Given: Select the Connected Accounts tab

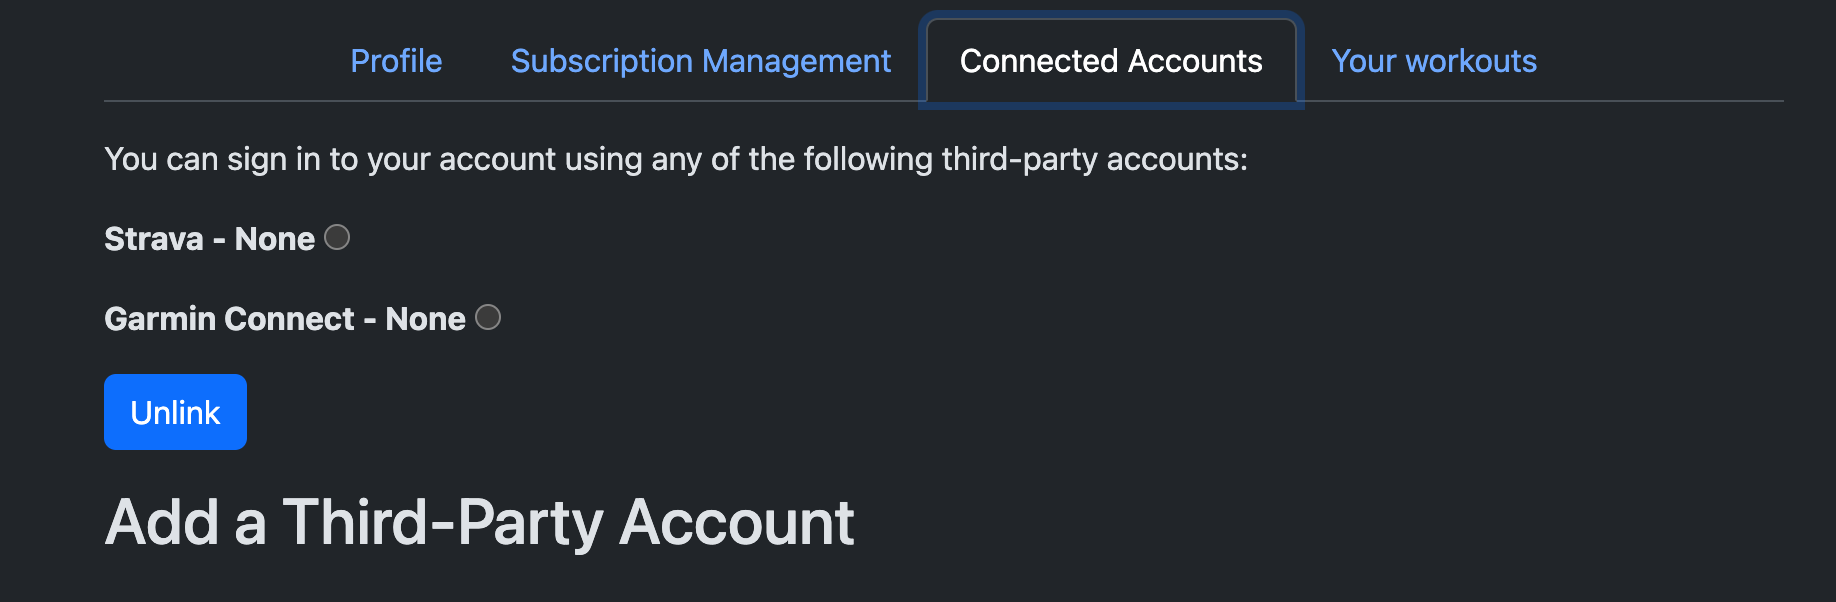Looking at the screenshot, I should pos(1109,61).
